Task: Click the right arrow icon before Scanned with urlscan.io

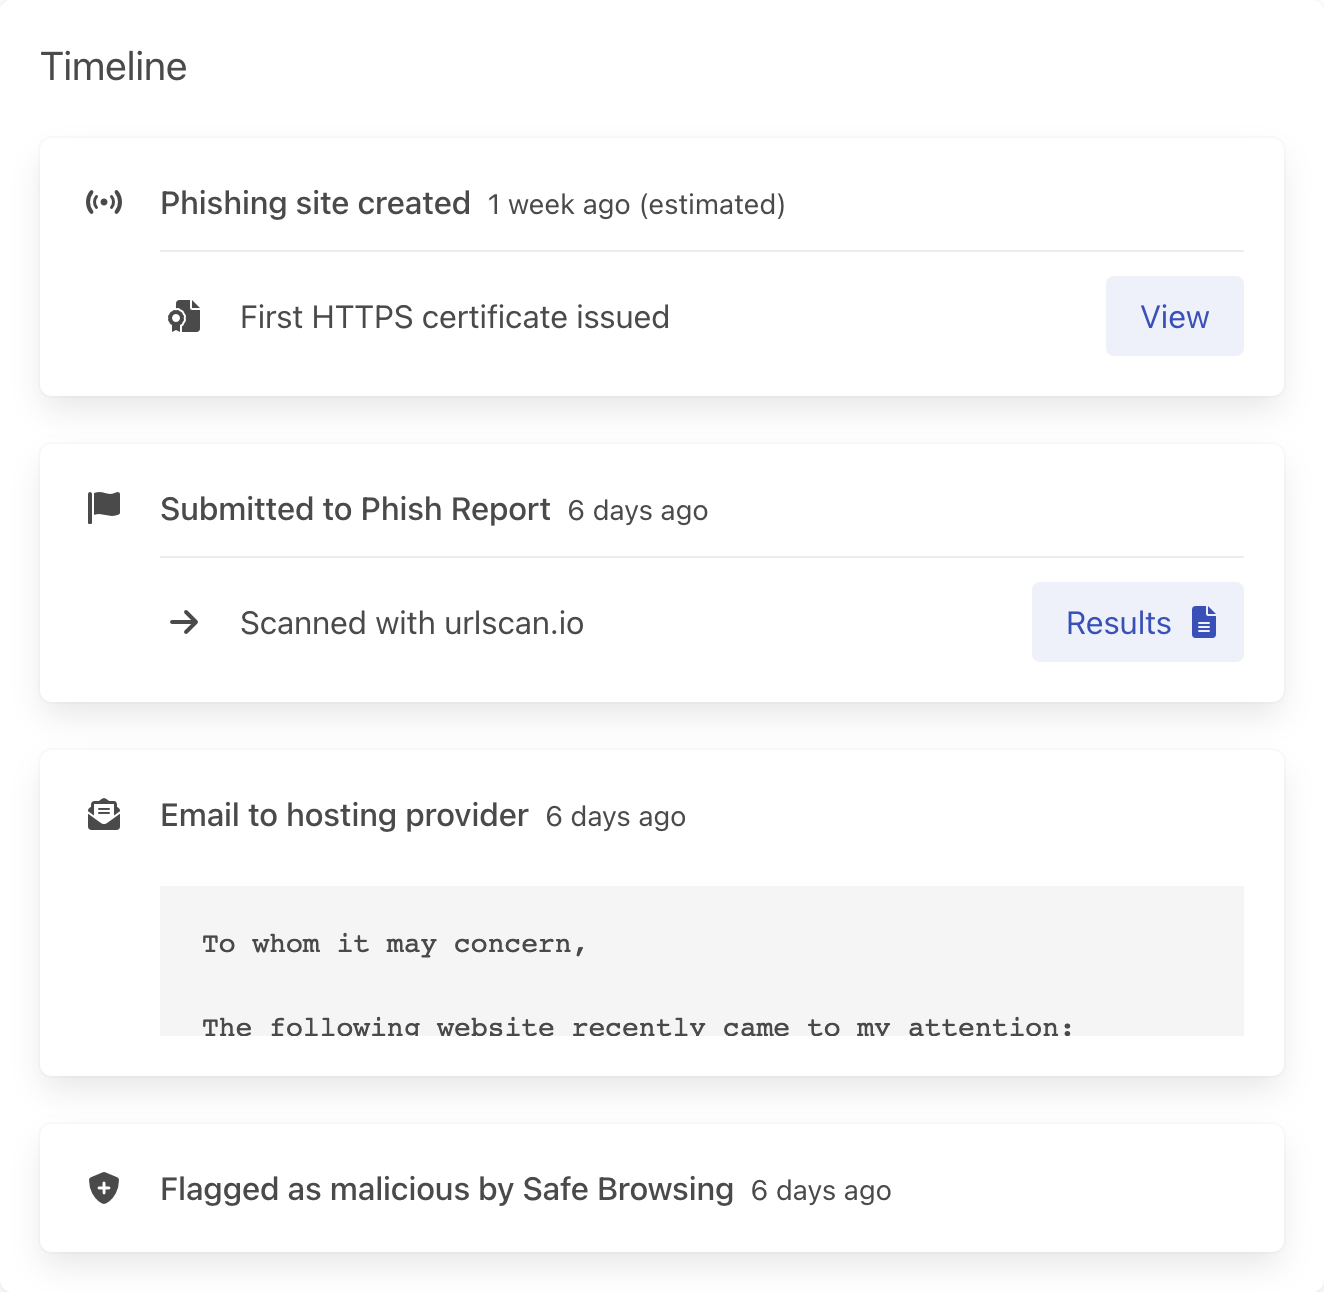Action: [x=184, y=623]
